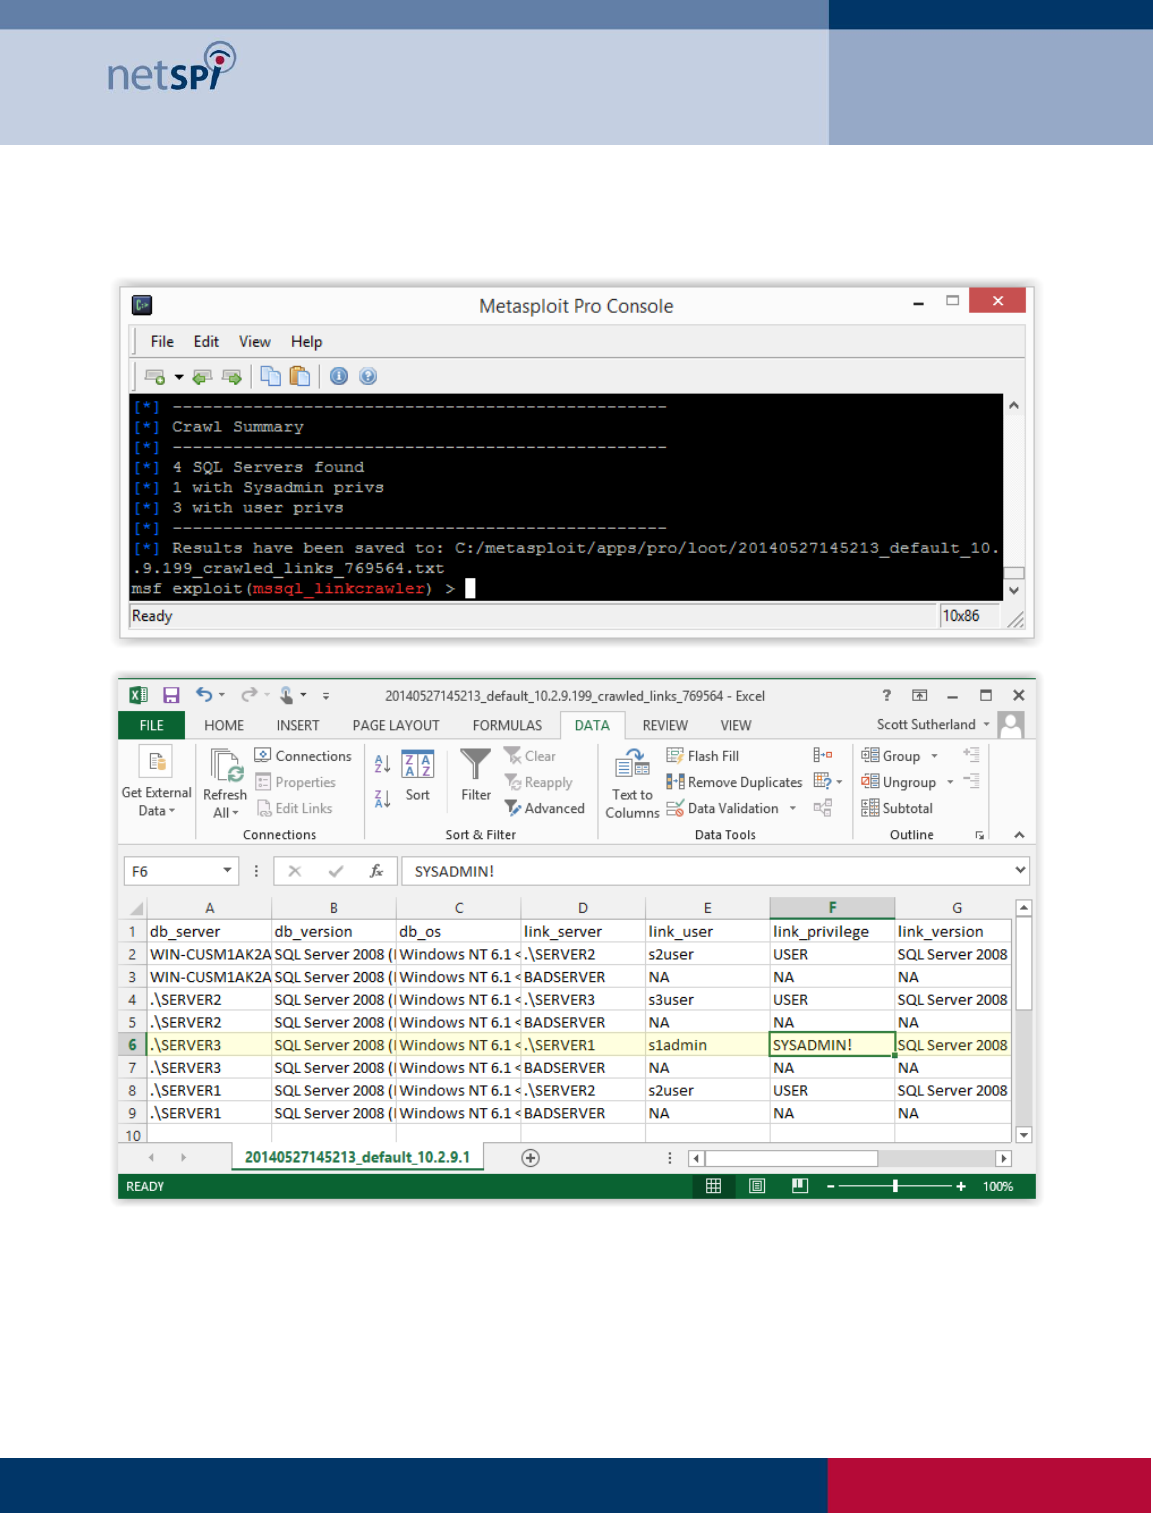This screenshot has width=1153, height=1513.
Task: Click the Connections button in the ribbon
Action: pos(303,756)
